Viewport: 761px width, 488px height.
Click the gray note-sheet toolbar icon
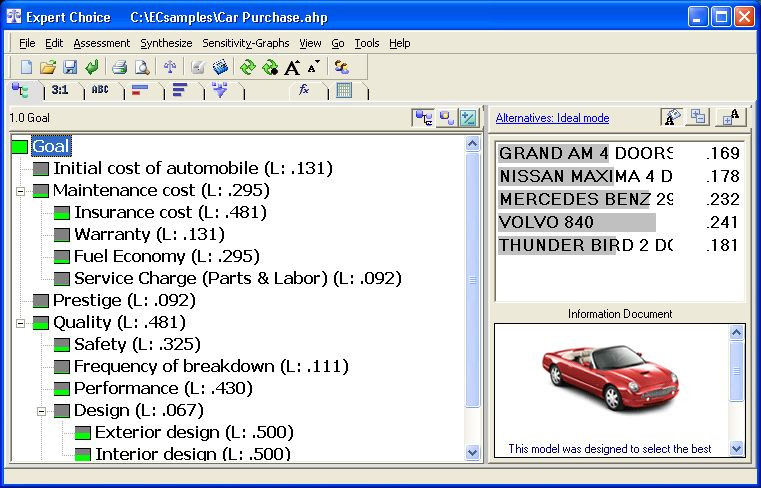[198, 67]
